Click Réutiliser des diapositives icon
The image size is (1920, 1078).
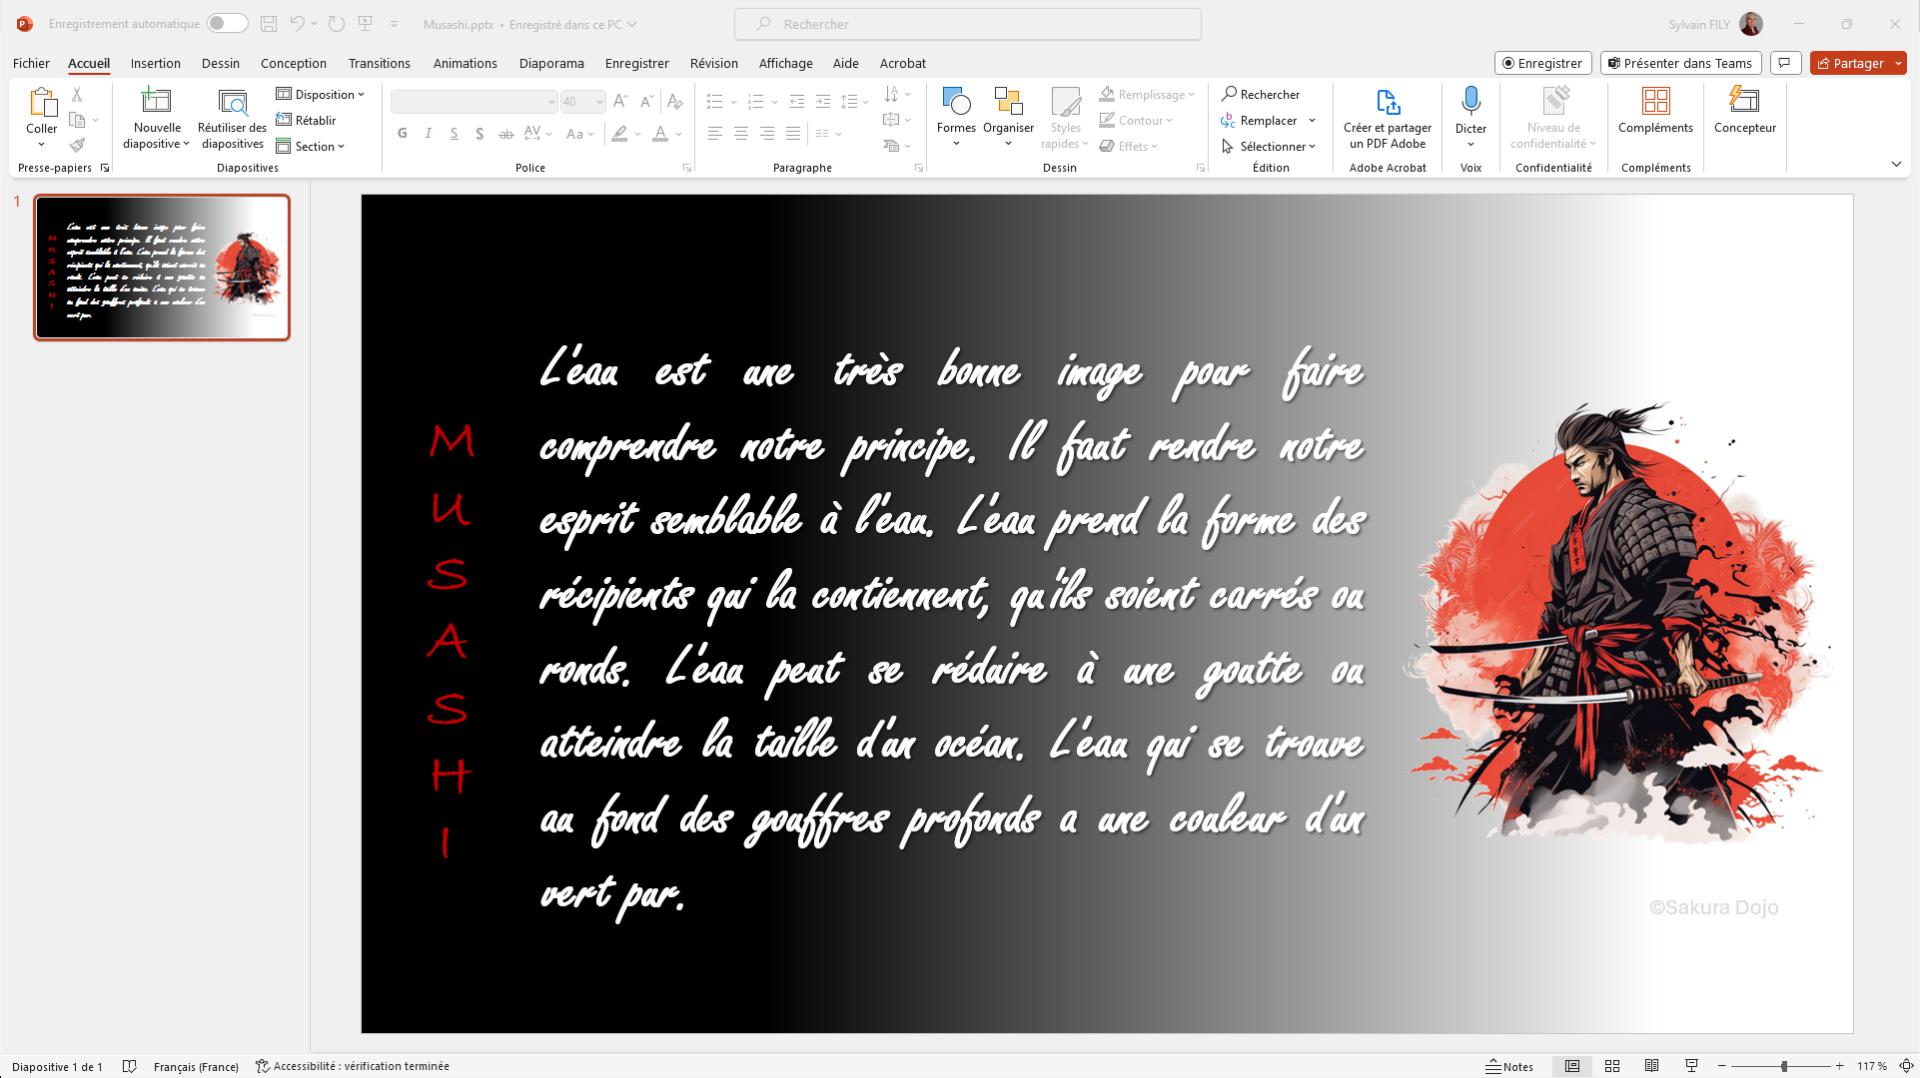tap(232, 102)
